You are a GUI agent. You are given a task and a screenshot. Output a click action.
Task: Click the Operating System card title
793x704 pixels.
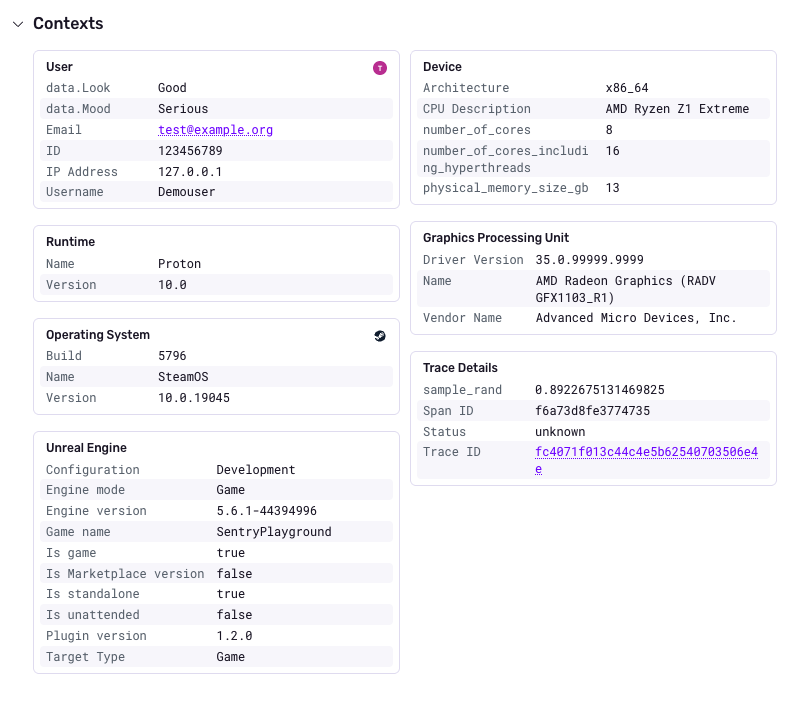point(98,335)
